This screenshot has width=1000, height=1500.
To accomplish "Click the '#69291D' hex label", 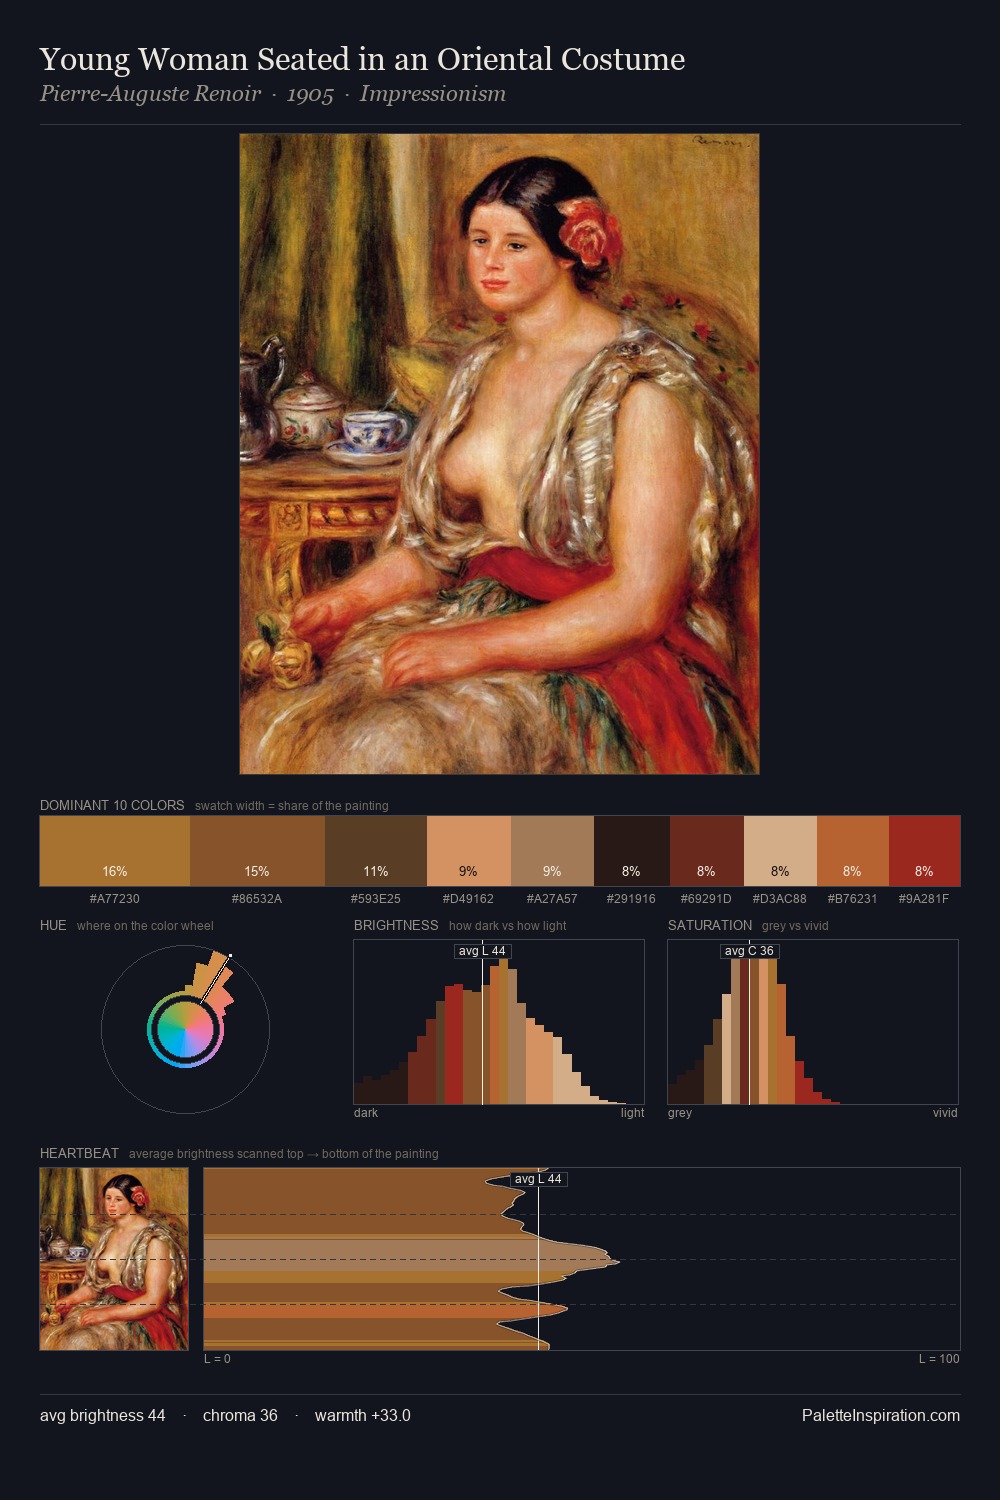I will [x=706, y=898].
